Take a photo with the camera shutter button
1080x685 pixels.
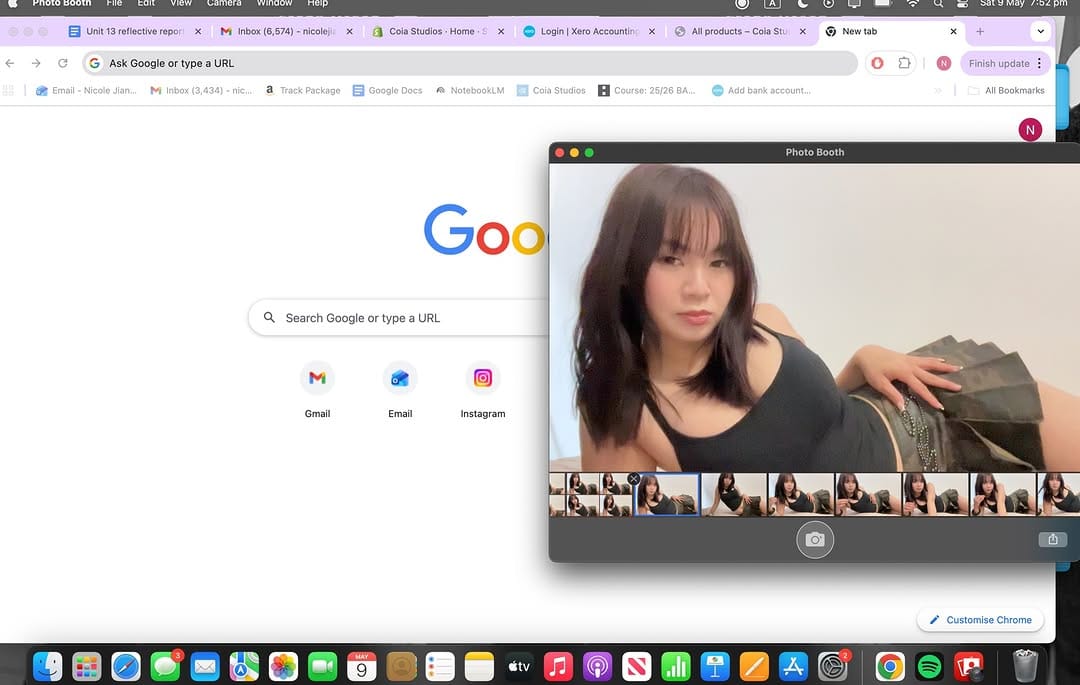click(x=815, y=540)
